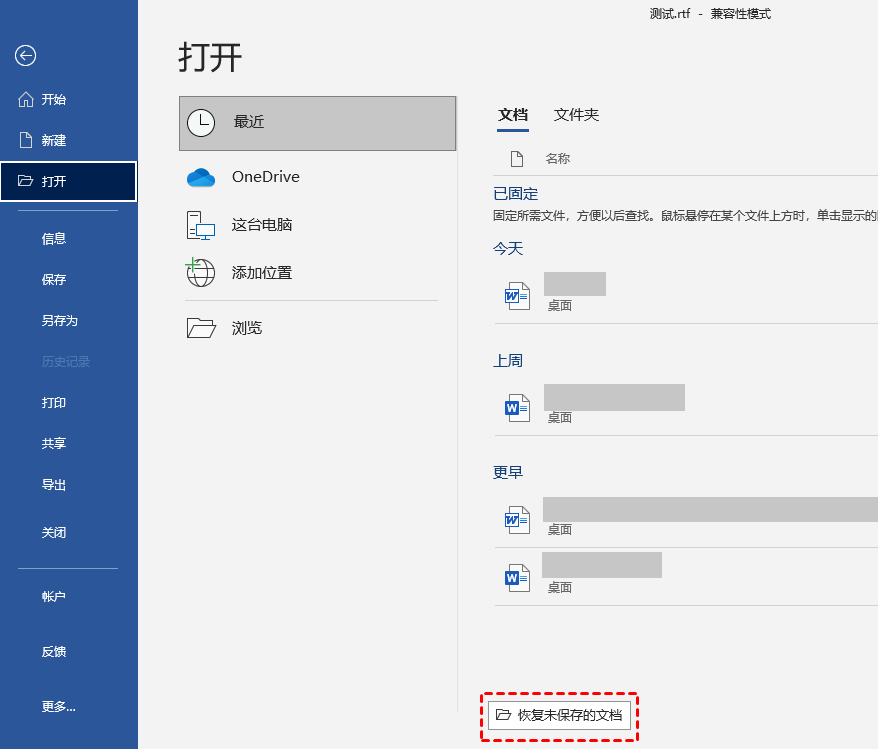
Task: Click the 添加位置 label
Action: [x=262, y=273]
